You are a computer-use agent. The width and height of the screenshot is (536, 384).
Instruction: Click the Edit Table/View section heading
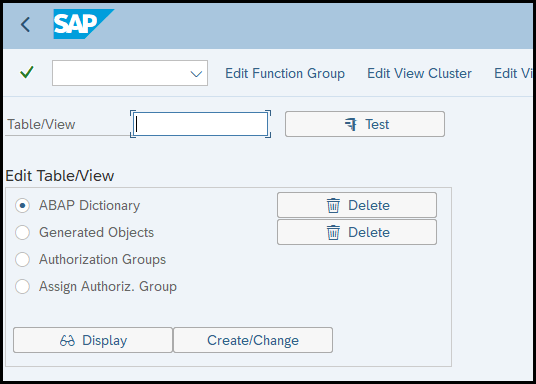(60, 176)
